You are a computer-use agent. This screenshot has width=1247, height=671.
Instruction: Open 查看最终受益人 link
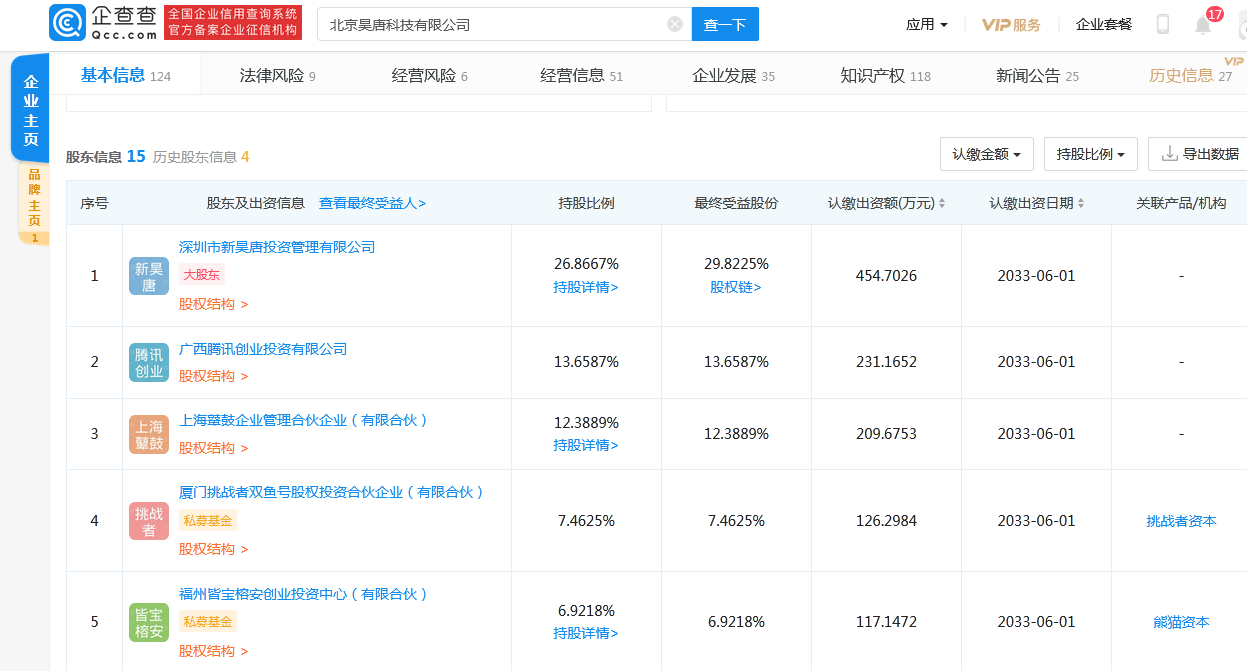[372, 203]
